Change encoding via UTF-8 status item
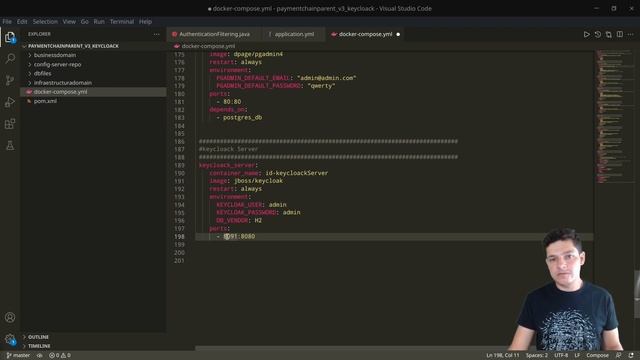The image size is (640, 360). 561,356
